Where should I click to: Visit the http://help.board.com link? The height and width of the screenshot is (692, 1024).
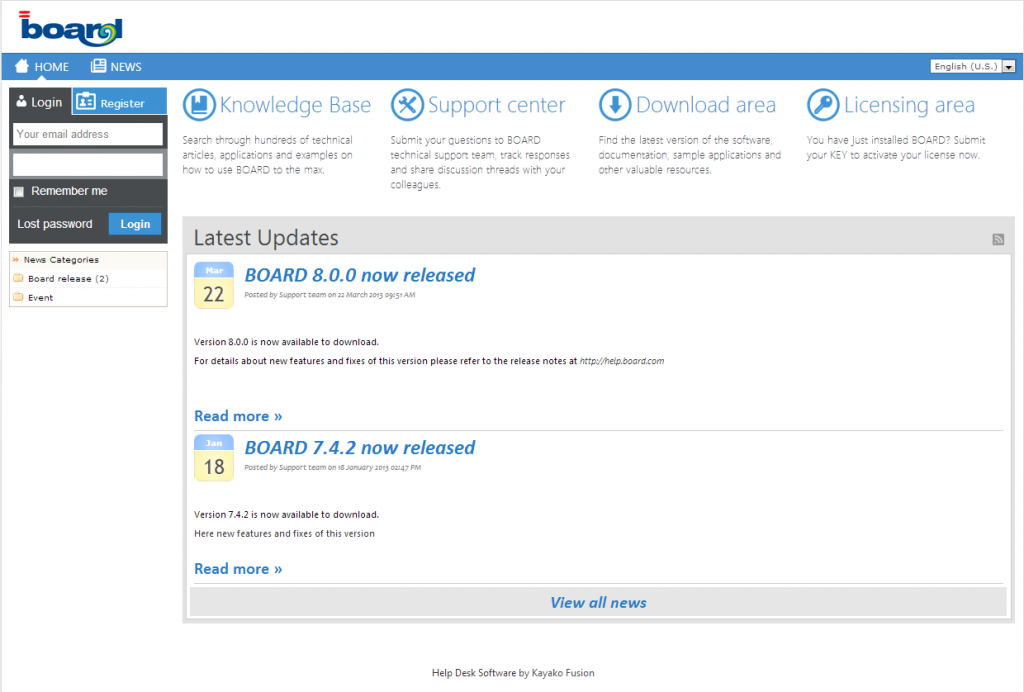622,361
